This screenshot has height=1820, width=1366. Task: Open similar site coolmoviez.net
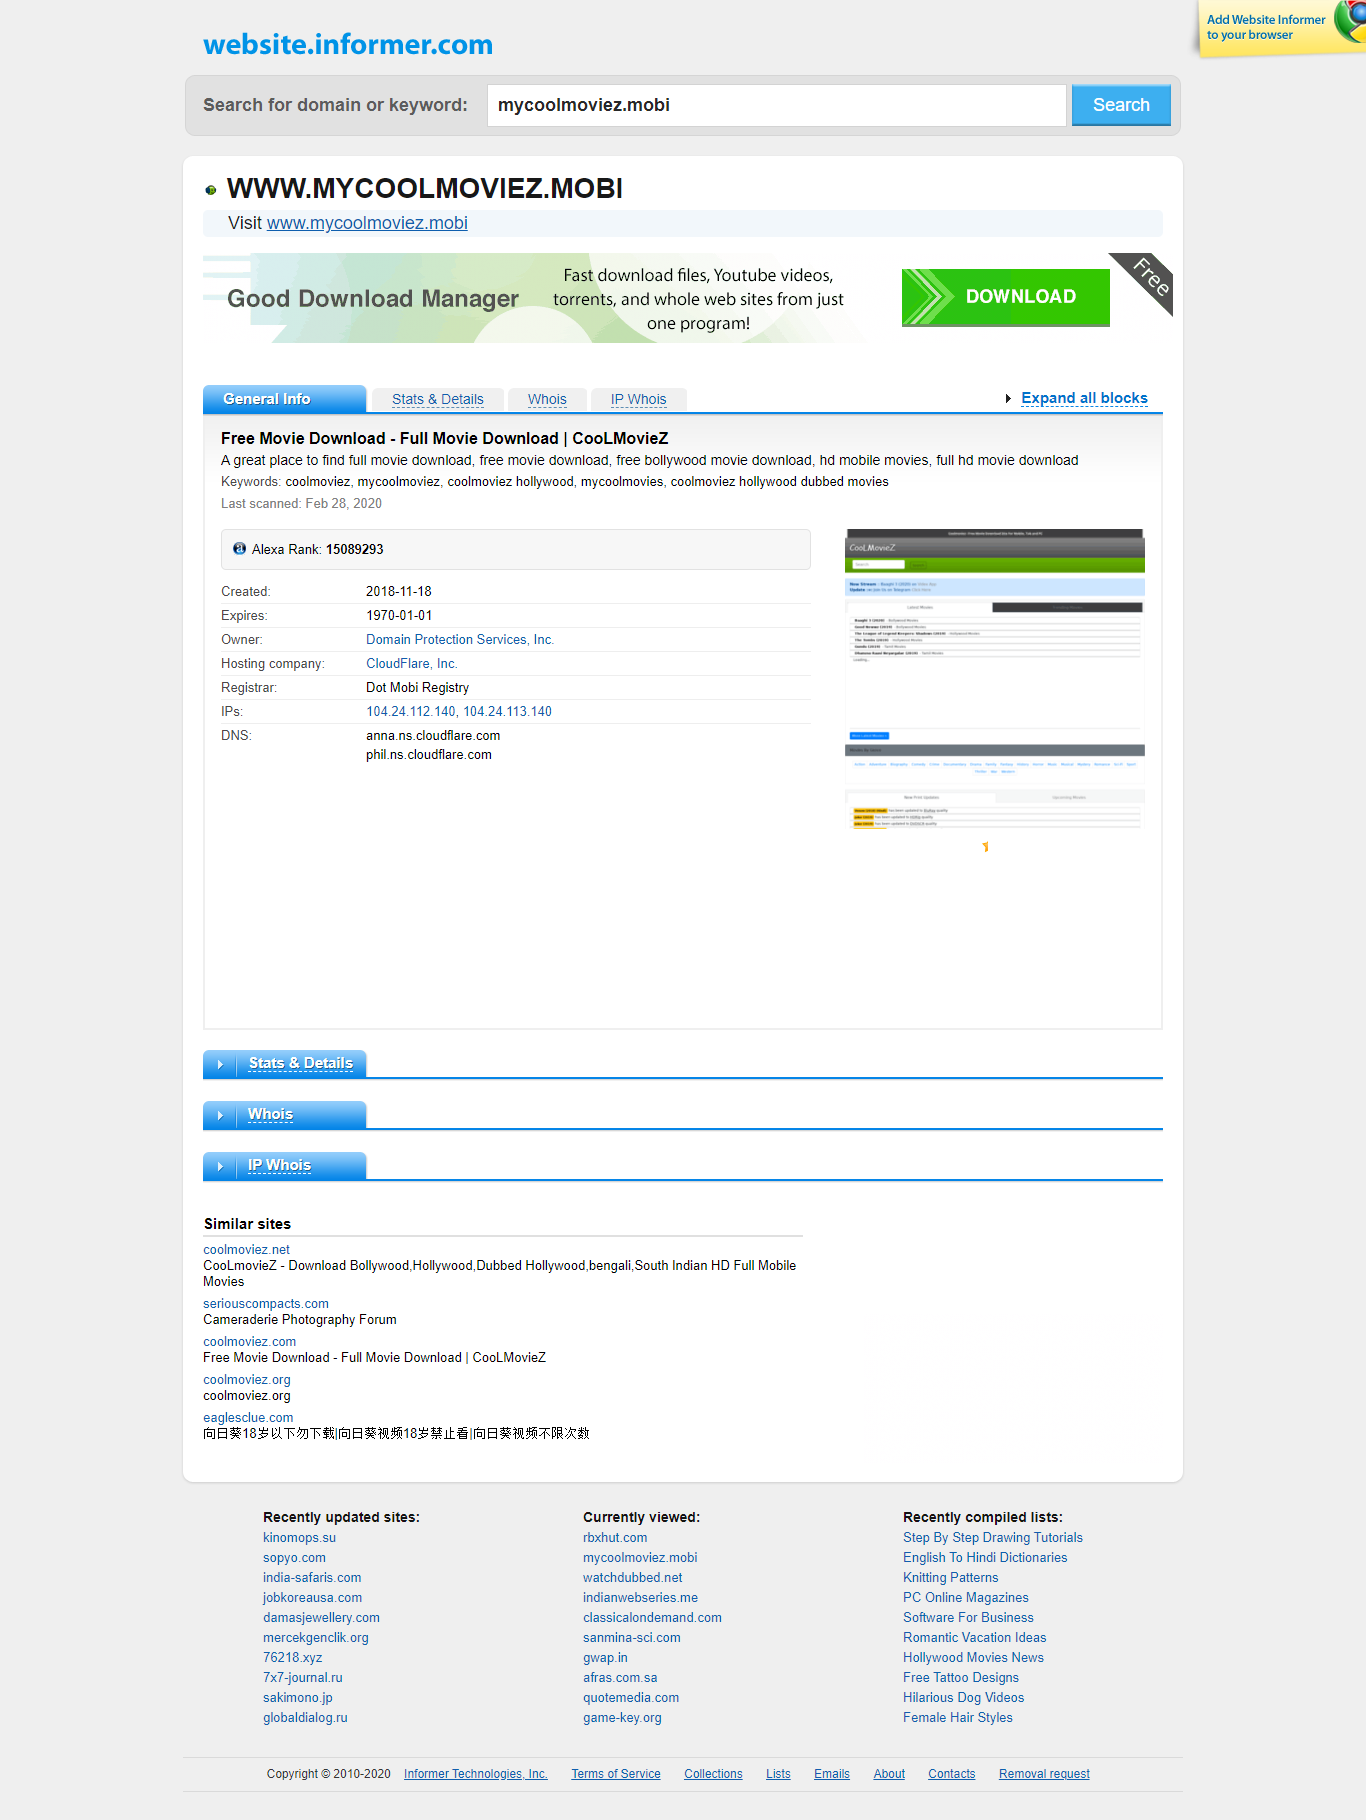246,1250
